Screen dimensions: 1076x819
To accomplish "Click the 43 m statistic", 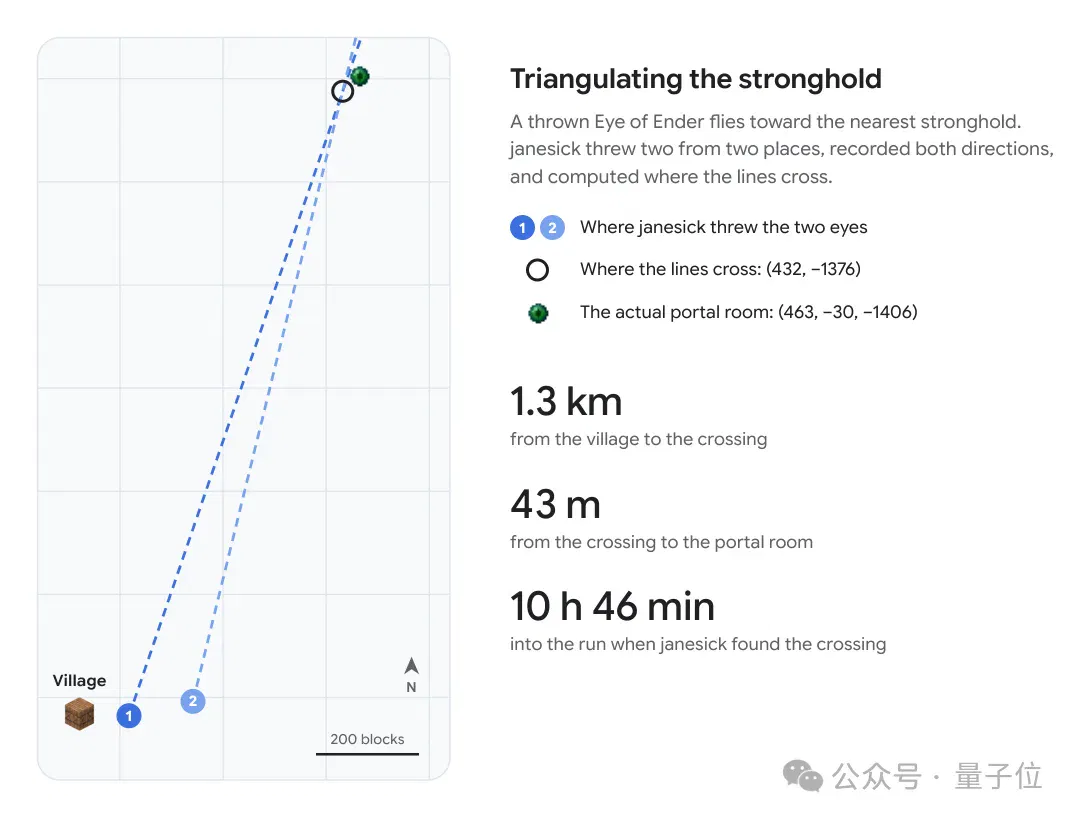I will (x=555, y=505).
